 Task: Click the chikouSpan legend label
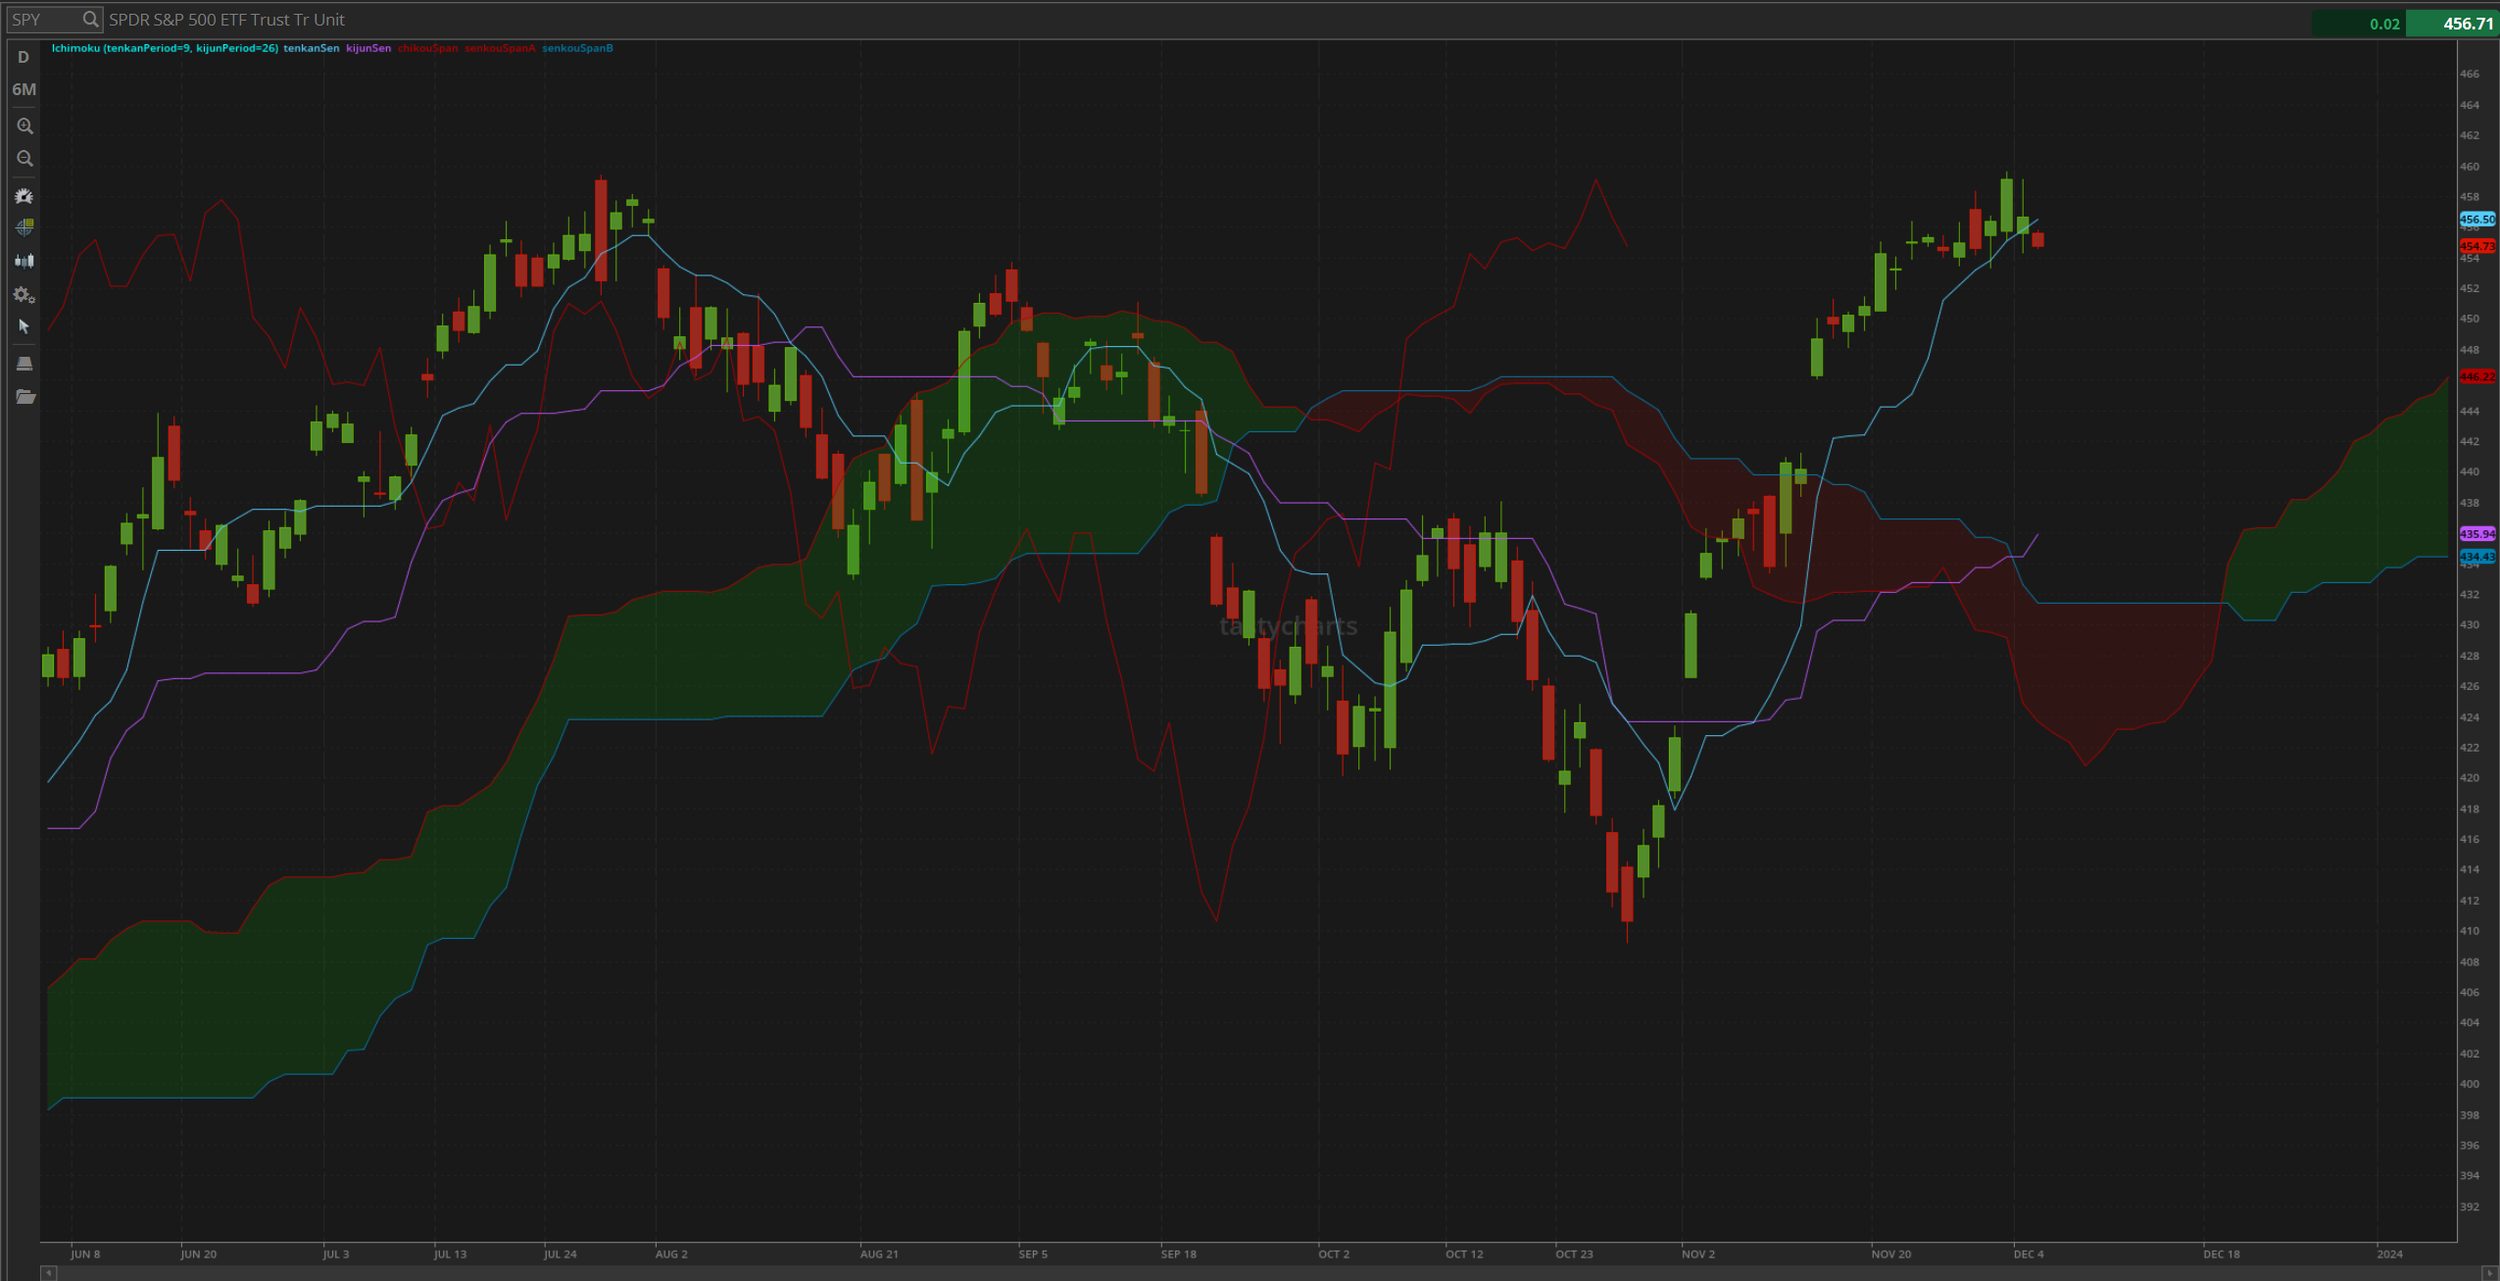point(428,48)
